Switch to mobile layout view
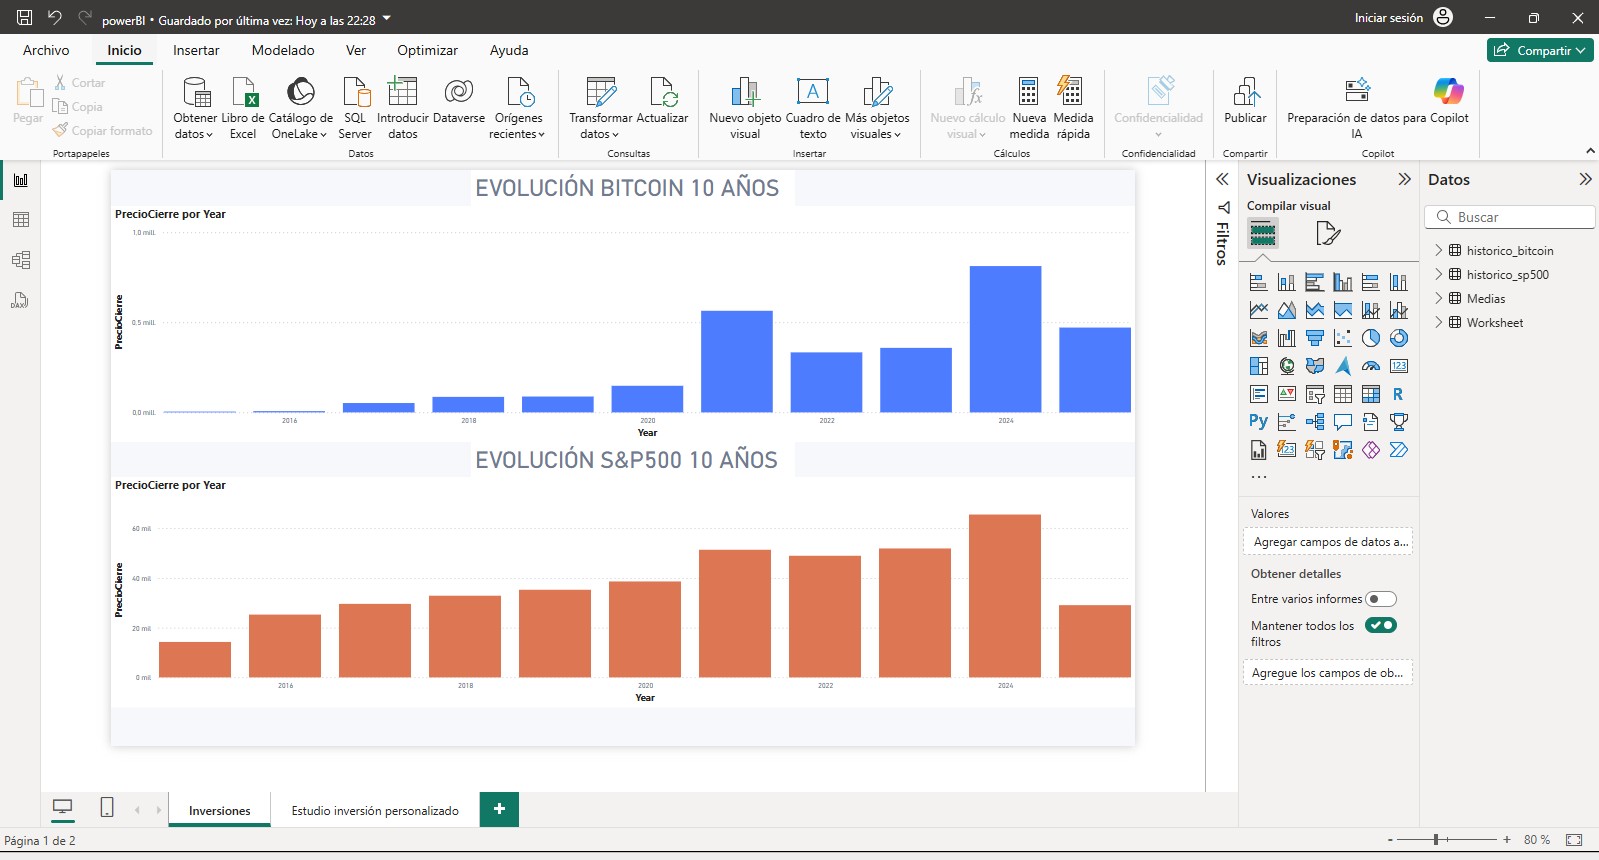The image size is (1599, 860). [107, 808]
